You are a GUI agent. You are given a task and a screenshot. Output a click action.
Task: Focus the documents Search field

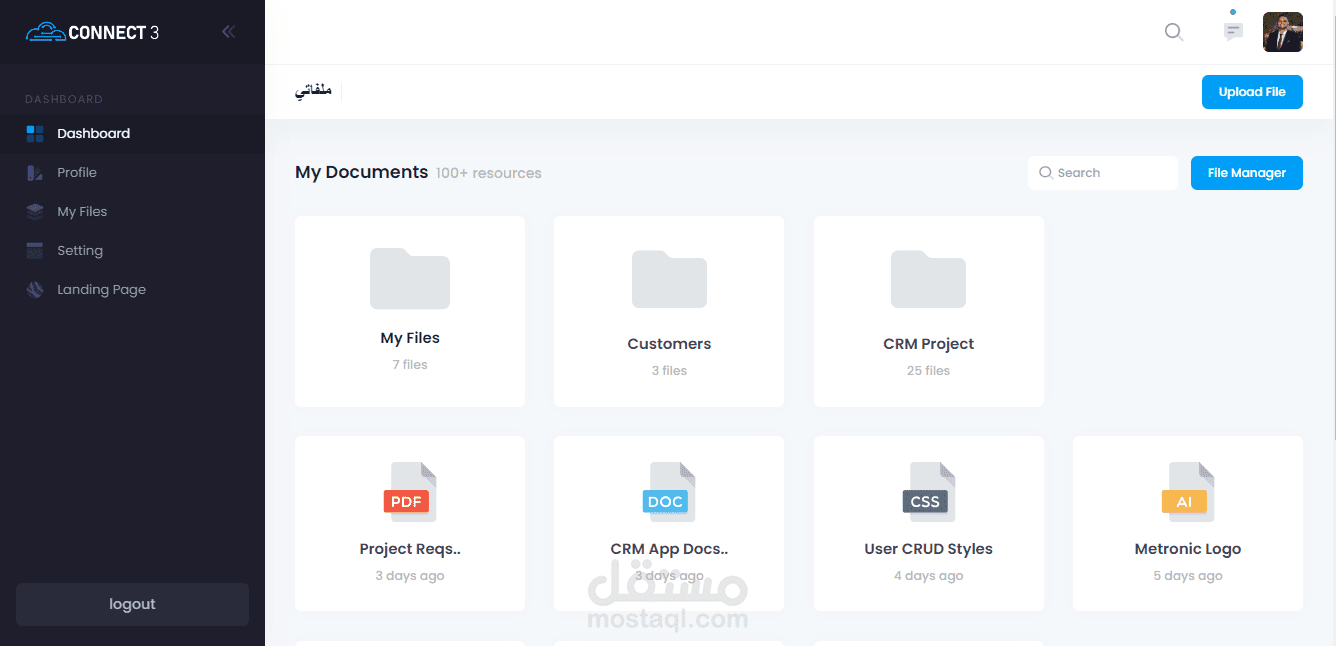pos(1102,173)
